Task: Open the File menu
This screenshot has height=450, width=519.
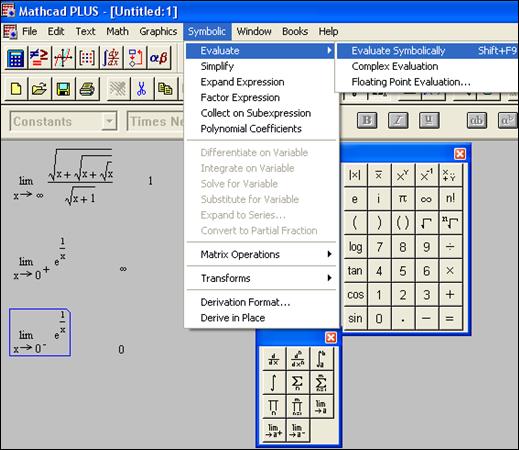Action: pos(30,31)
